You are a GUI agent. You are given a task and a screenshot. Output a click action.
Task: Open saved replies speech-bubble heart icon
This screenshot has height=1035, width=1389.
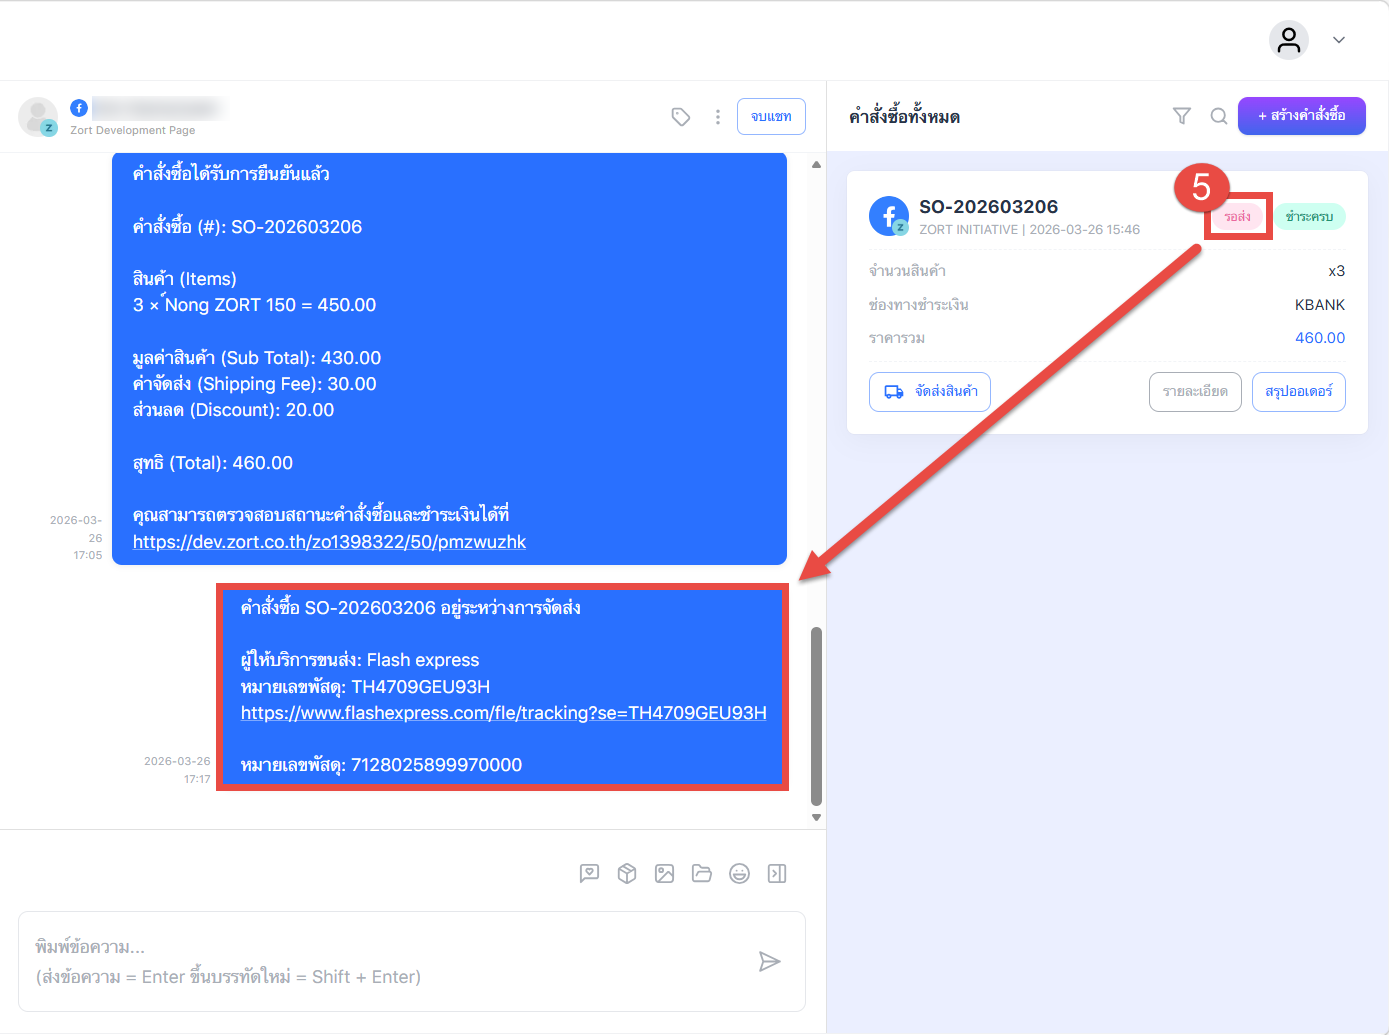click(589, 874)
